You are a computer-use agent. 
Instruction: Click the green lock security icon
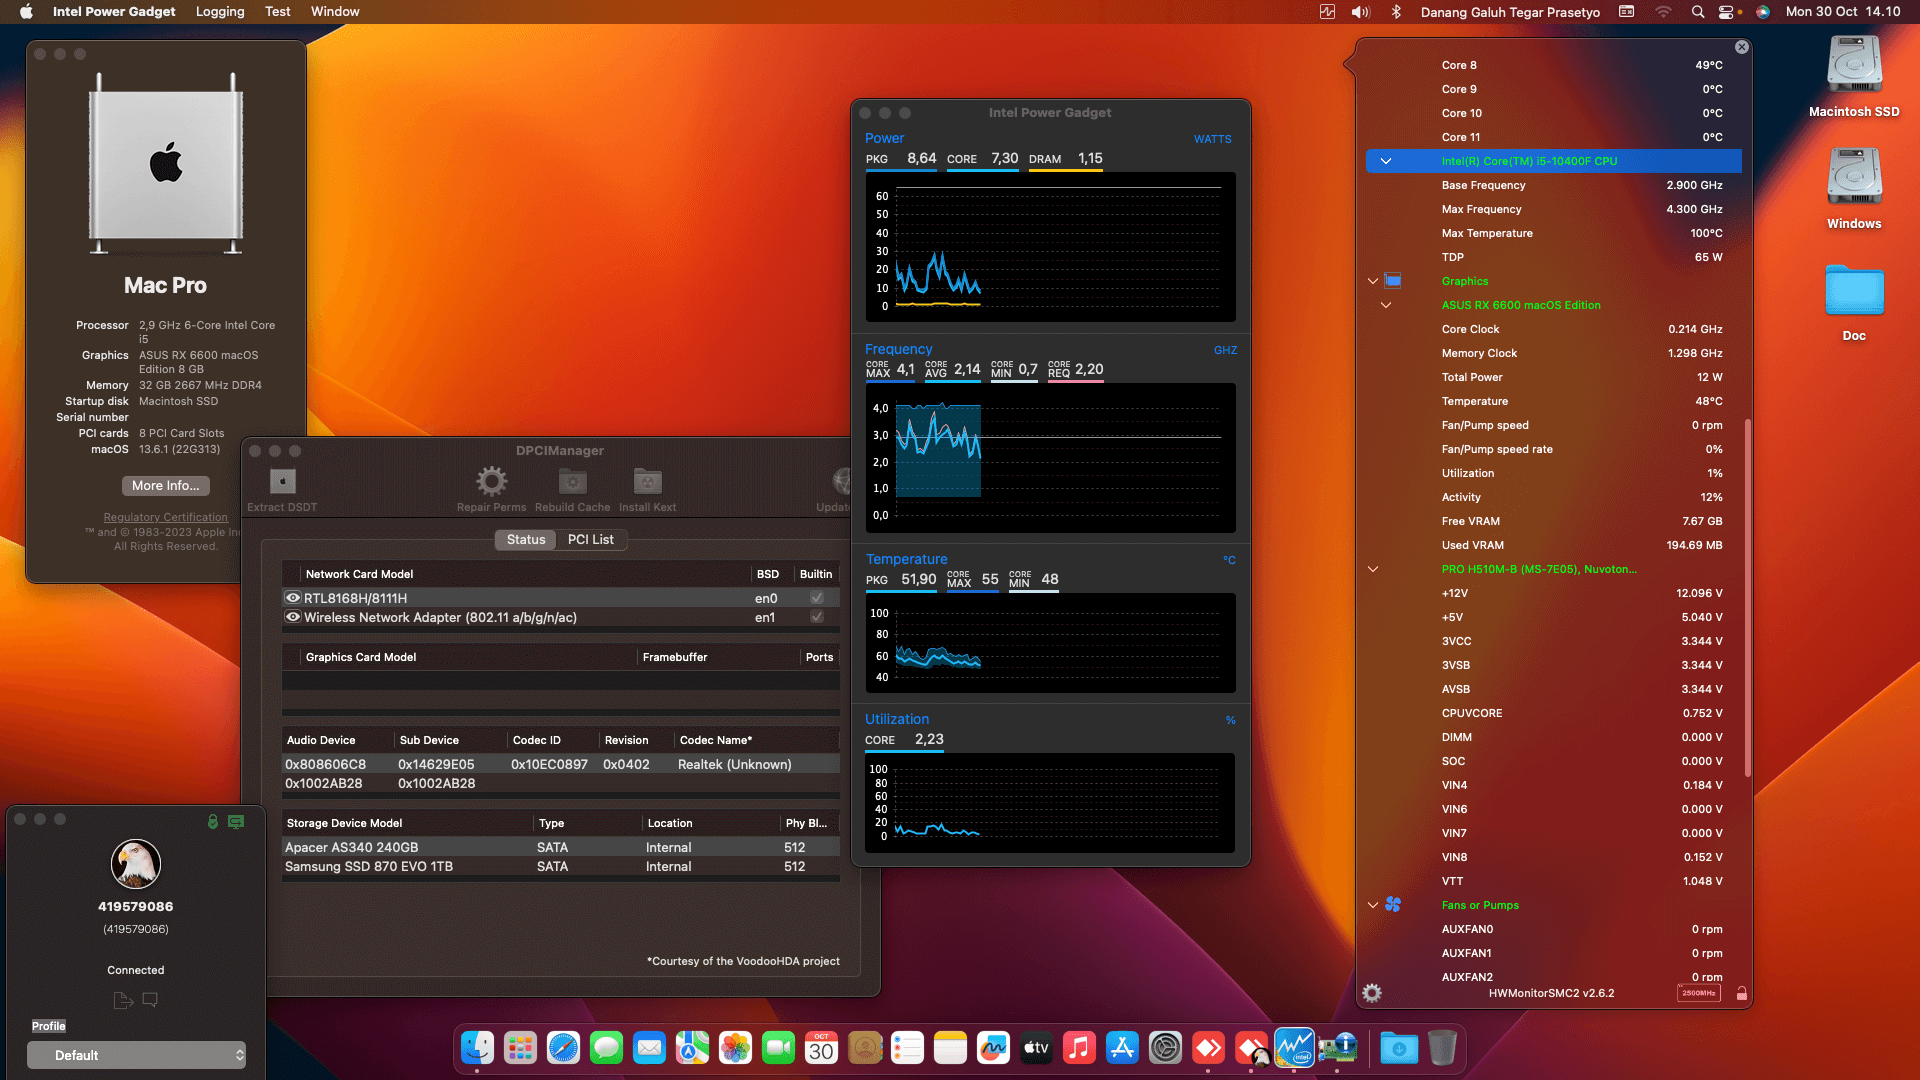click(x=212, y=821)
